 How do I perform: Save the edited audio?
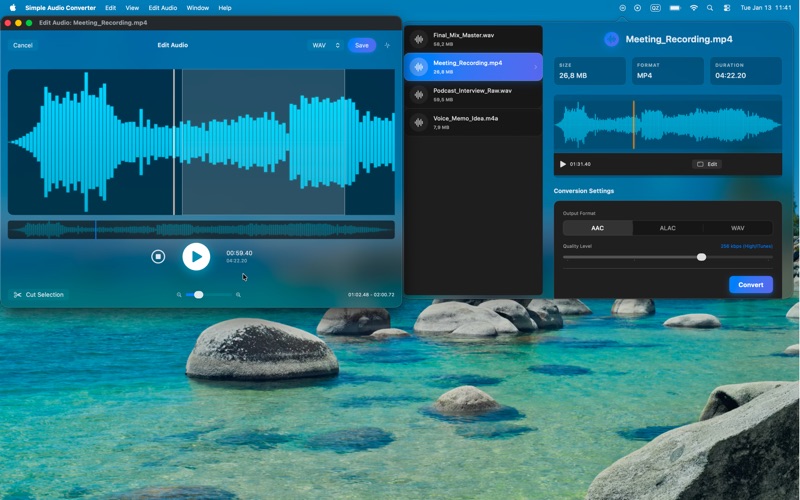tap(362, 45)
